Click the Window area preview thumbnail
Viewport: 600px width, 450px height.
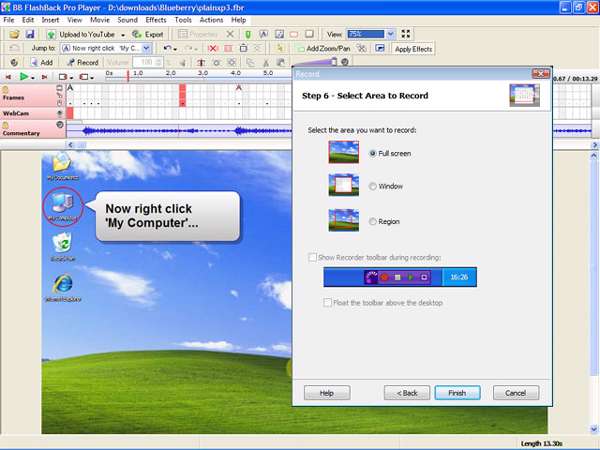pos(344,185)
